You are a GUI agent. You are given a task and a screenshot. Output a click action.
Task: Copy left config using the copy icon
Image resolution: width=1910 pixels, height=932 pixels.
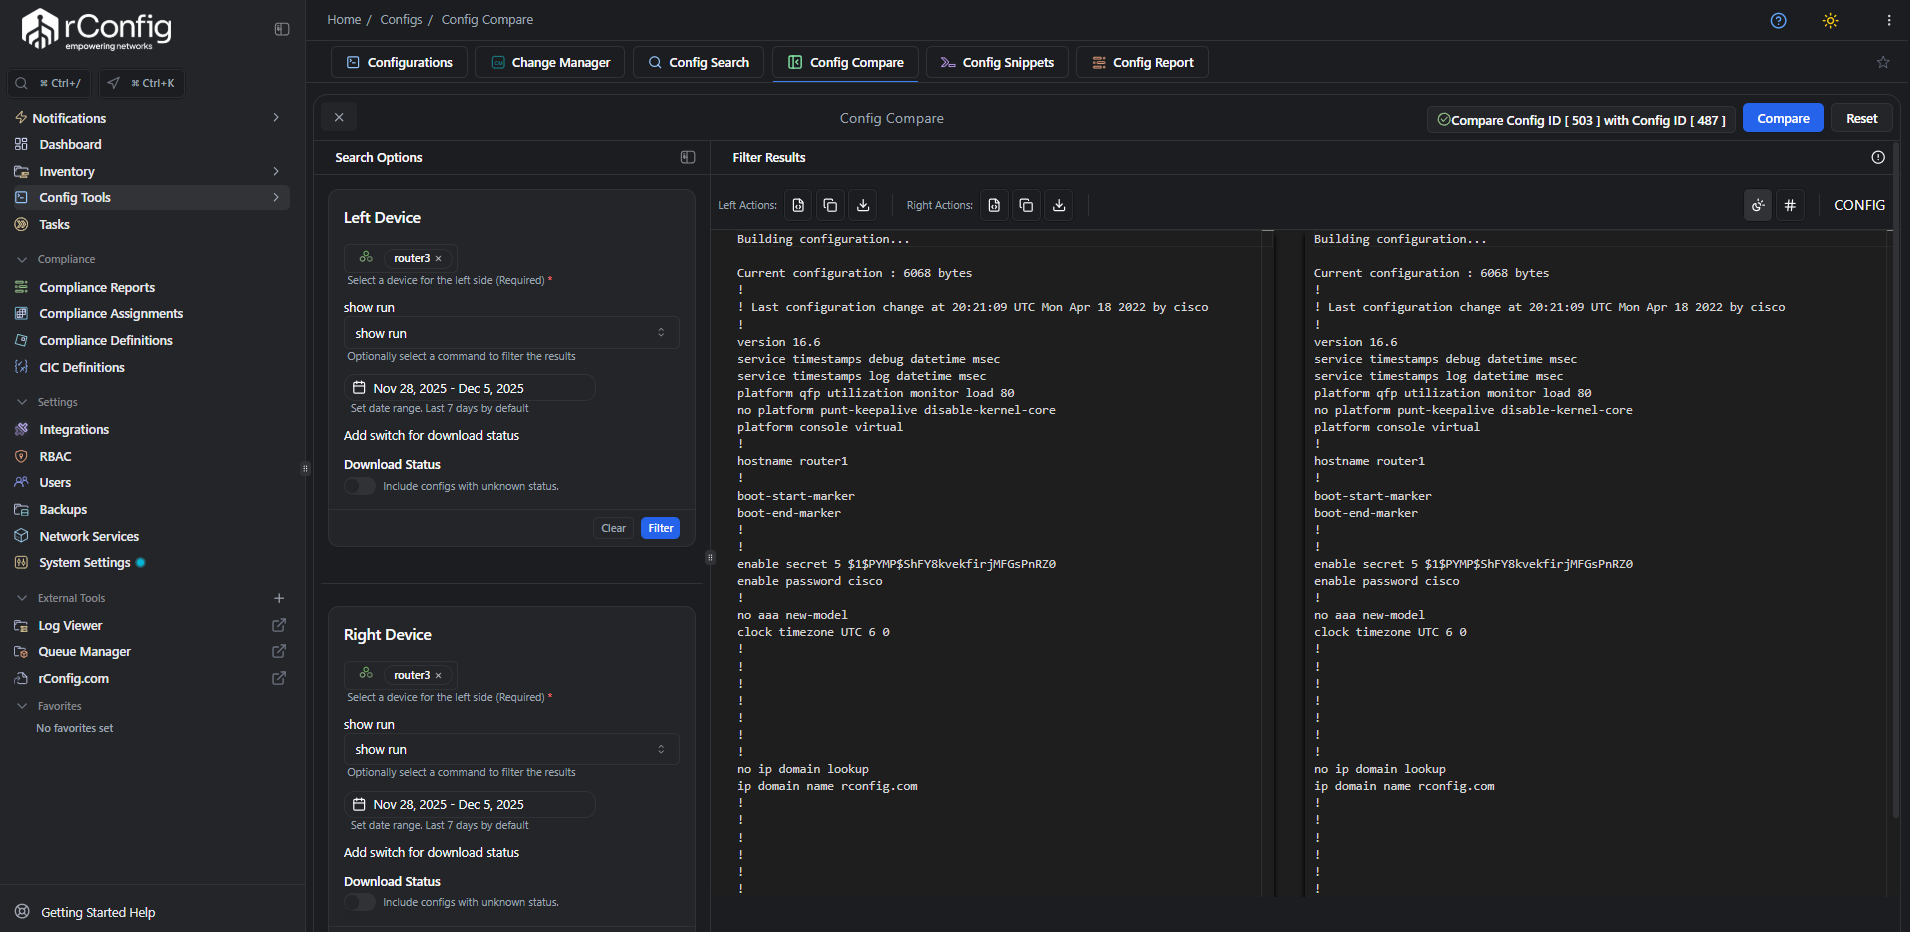[x=829, y=205]
